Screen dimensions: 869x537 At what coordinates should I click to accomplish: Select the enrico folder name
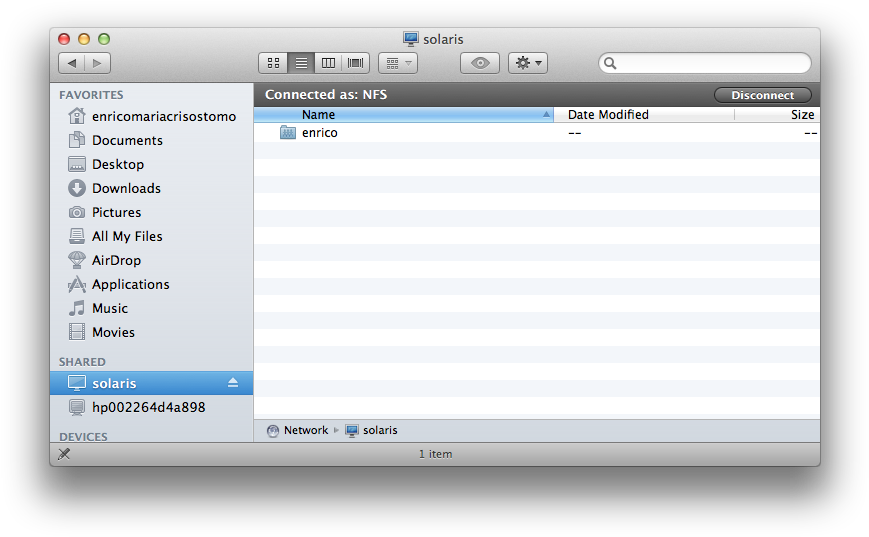point(320,133)
